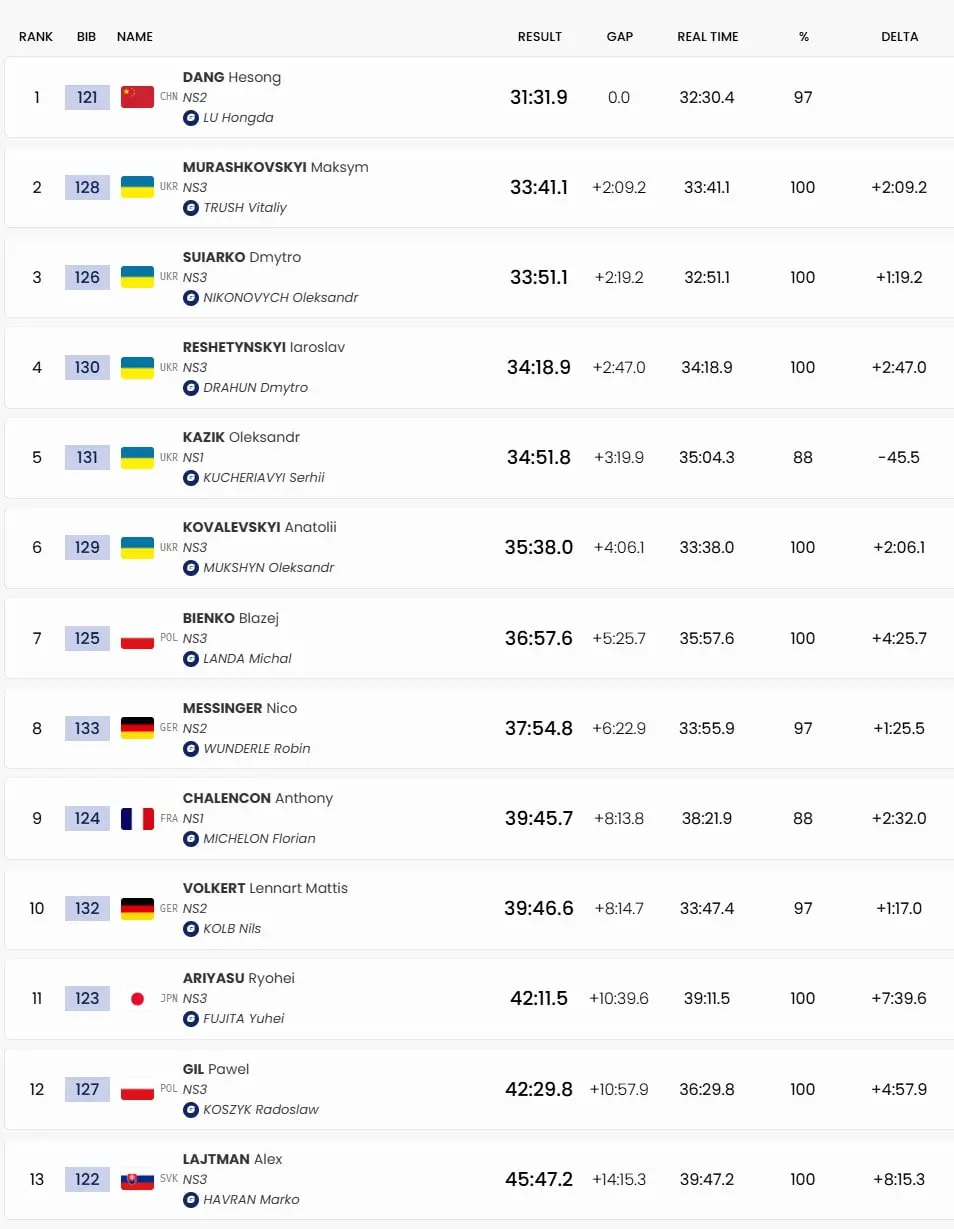The image size is (954, 1229).
Task: Click the Slovakia flag beside Lajtman Alex
Action: (x=137, y=1179)
